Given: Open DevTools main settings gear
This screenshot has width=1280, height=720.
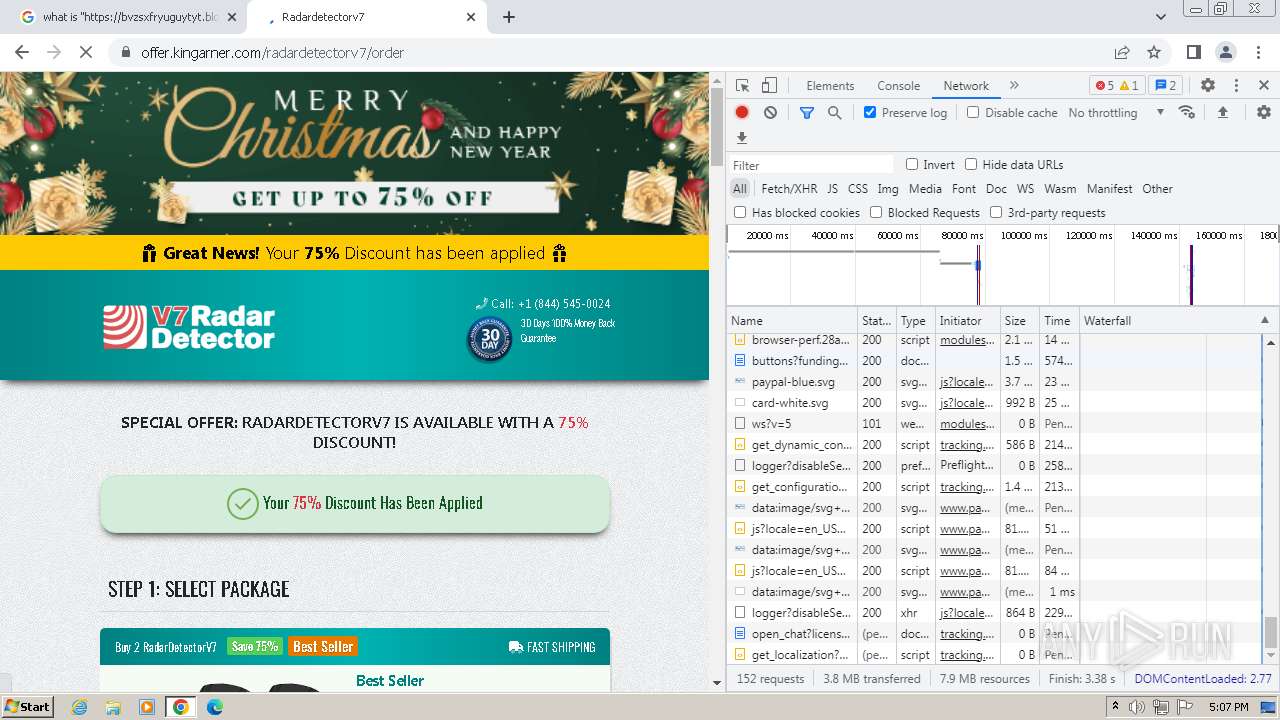Looking at the screenshot, I should click(1208, 86).
